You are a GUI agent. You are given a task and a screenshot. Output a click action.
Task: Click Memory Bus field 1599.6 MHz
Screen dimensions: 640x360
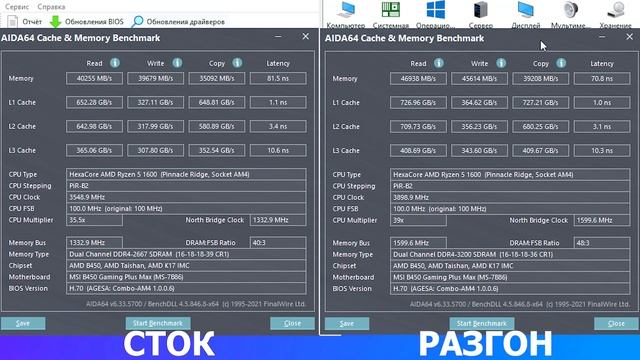(418, 243)
